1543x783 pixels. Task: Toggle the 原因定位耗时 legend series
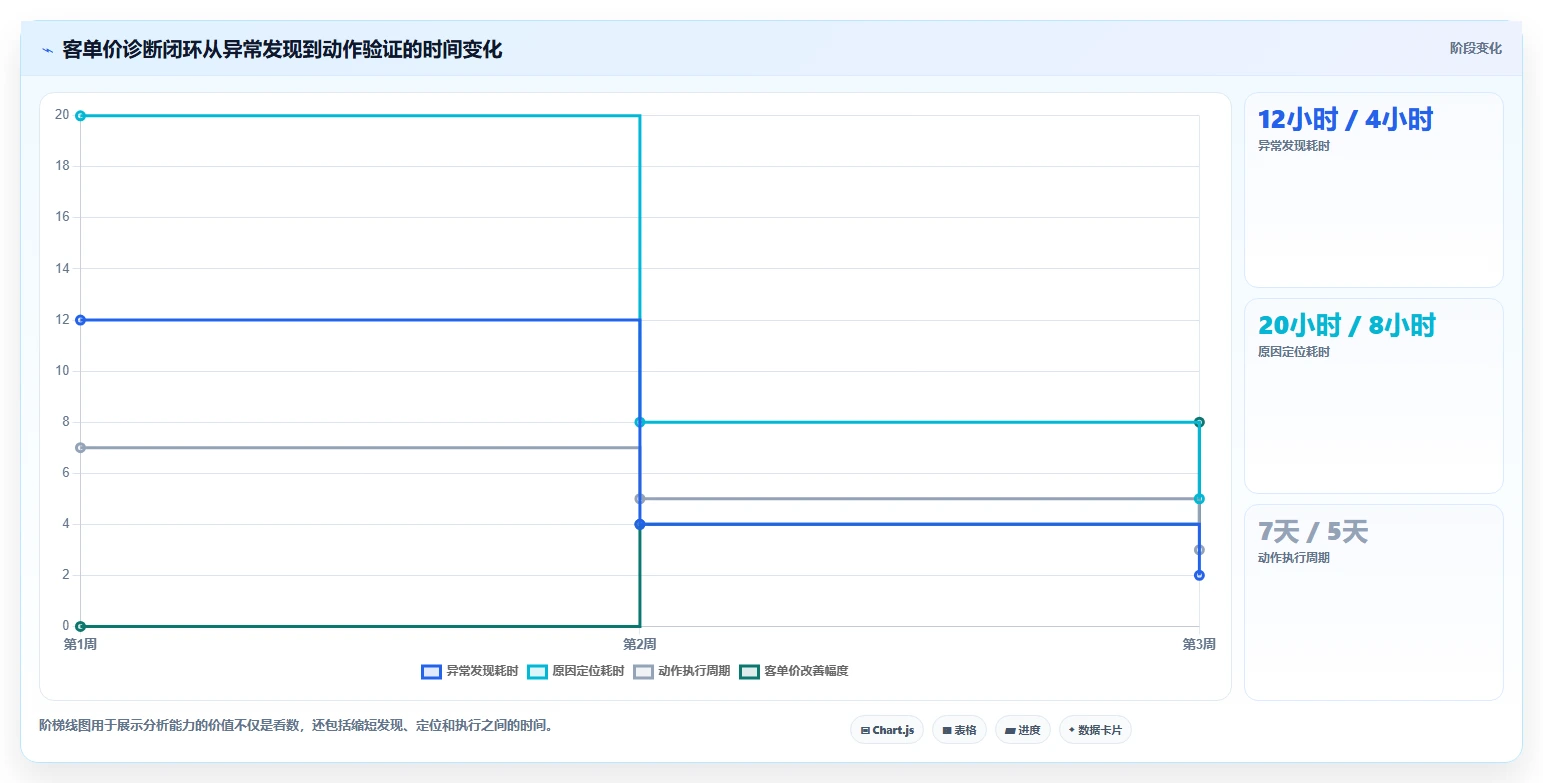pyautogui.click(x=576, y=671)
